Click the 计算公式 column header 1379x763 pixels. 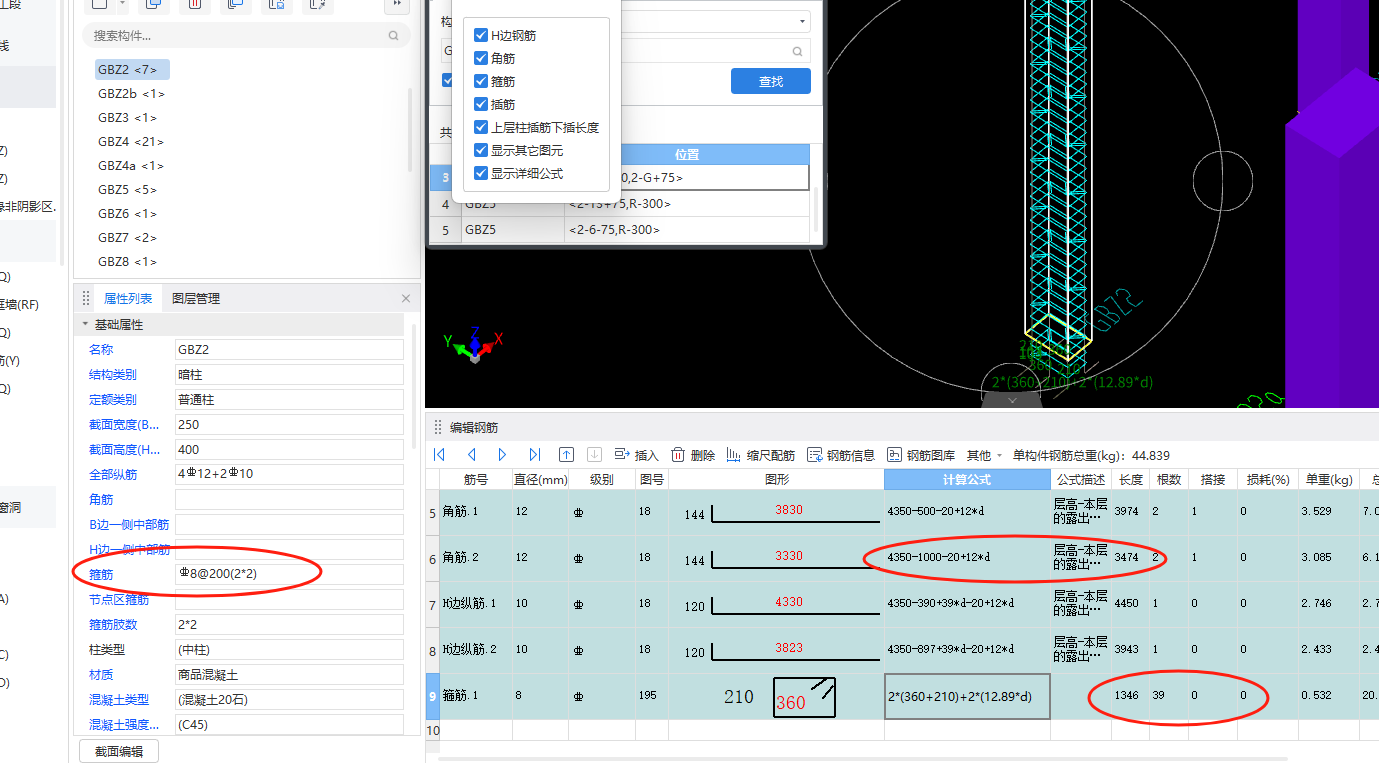(967, 479)
